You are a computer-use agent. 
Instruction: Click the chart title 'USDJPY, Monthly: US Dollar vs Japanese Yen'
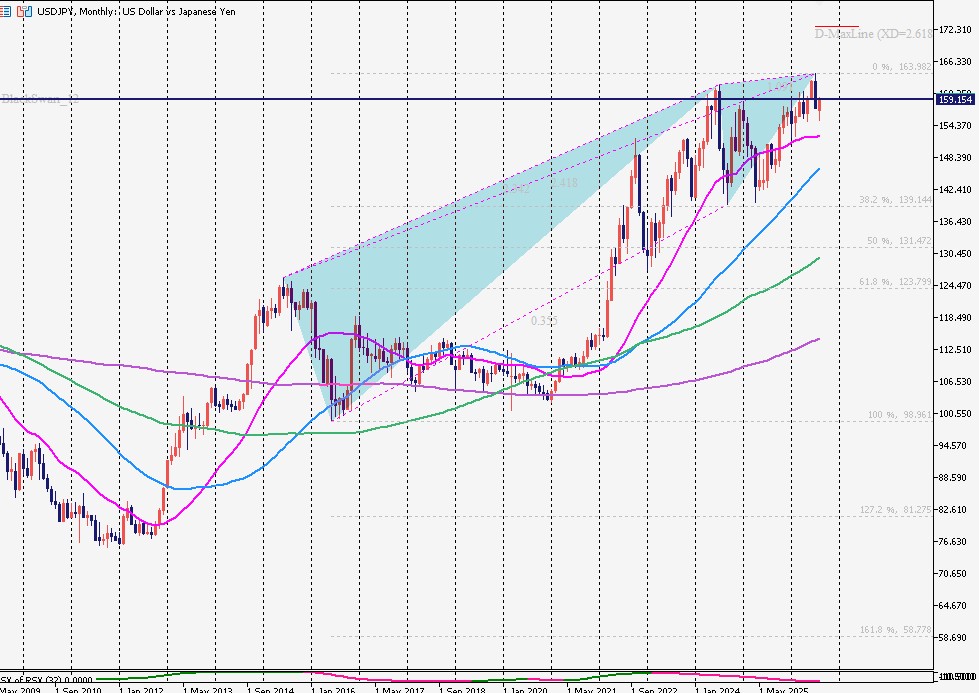pyautogui.click(x=136, y=11)
